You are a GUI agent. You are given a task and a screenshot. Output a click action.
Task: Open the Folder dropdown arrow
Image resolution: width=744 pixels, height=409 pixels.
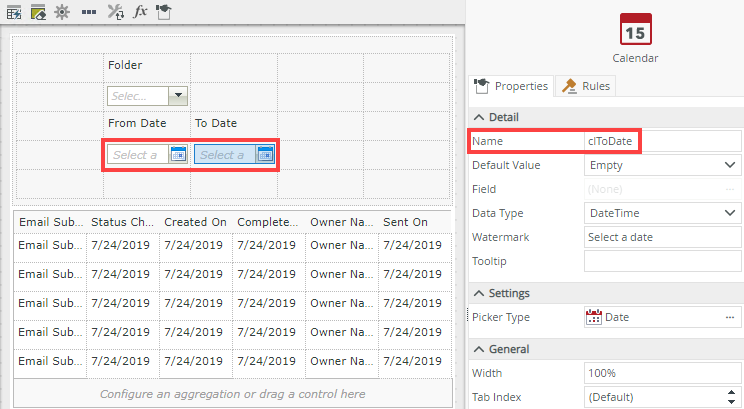178,95
